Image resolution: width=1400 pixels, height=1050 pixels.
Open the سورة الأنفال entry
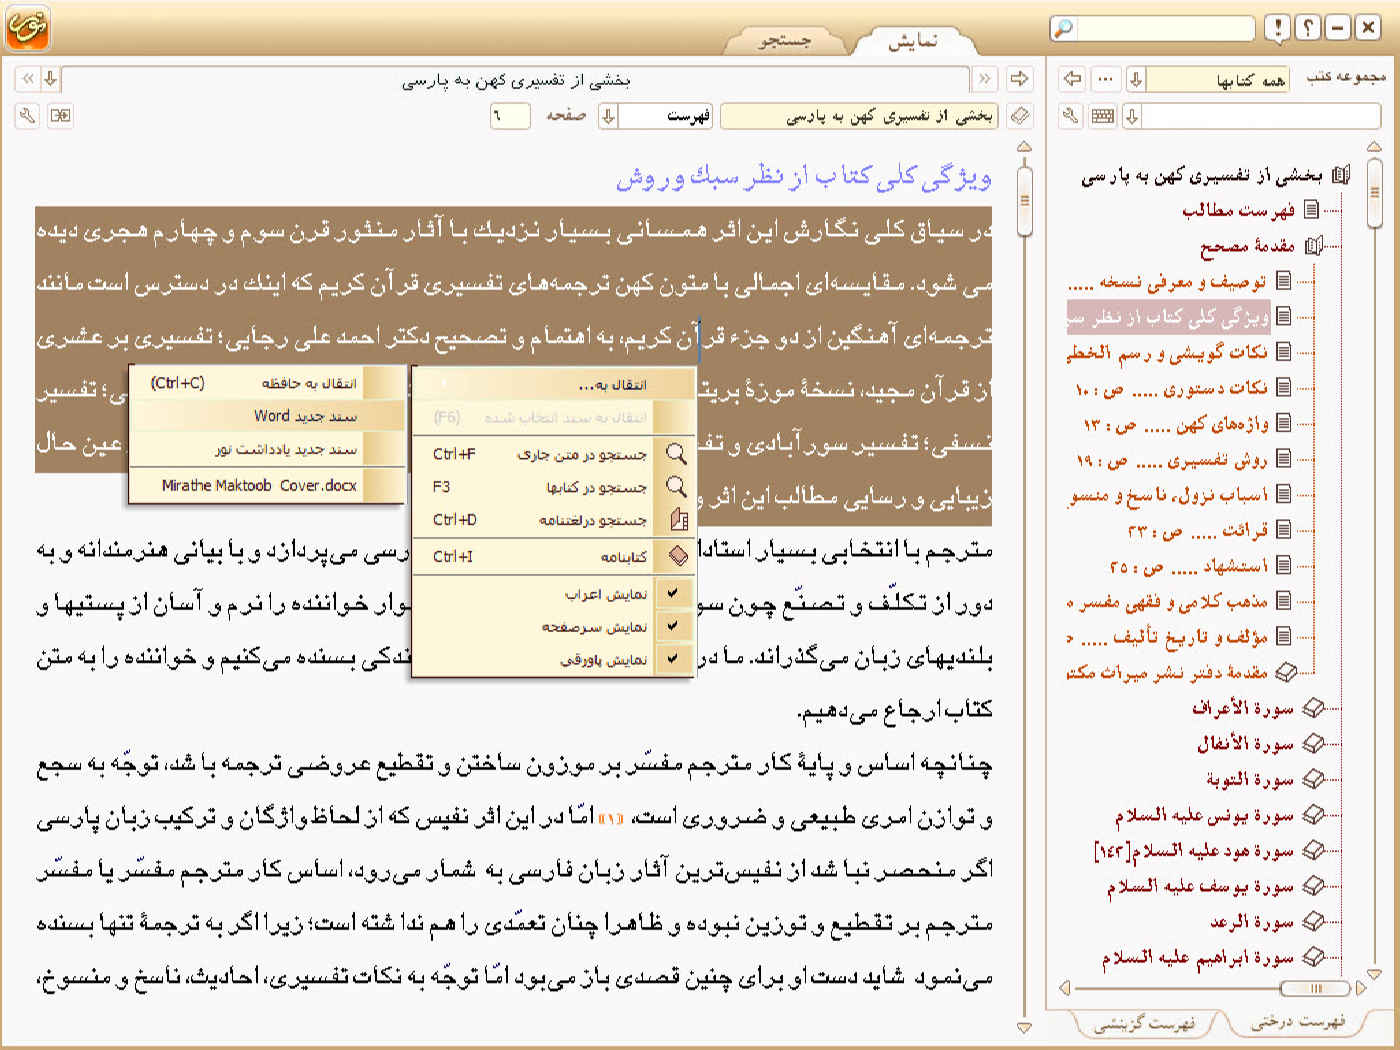(x=1245, y=744)
